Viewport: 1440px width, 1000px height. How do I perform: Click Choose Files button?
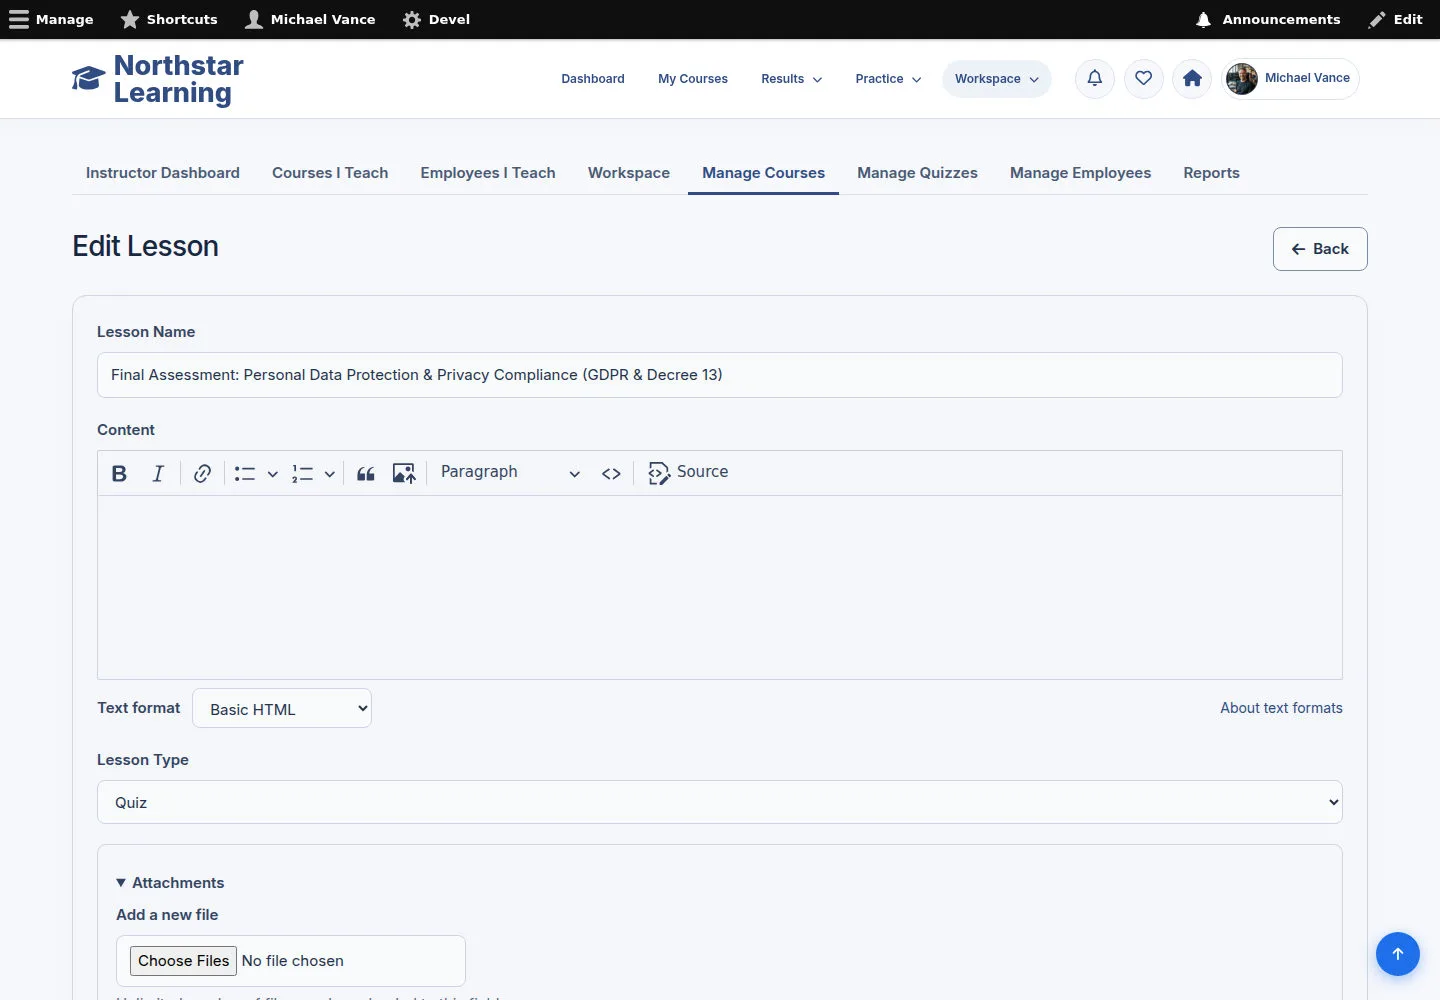click(x=184, y=961)
